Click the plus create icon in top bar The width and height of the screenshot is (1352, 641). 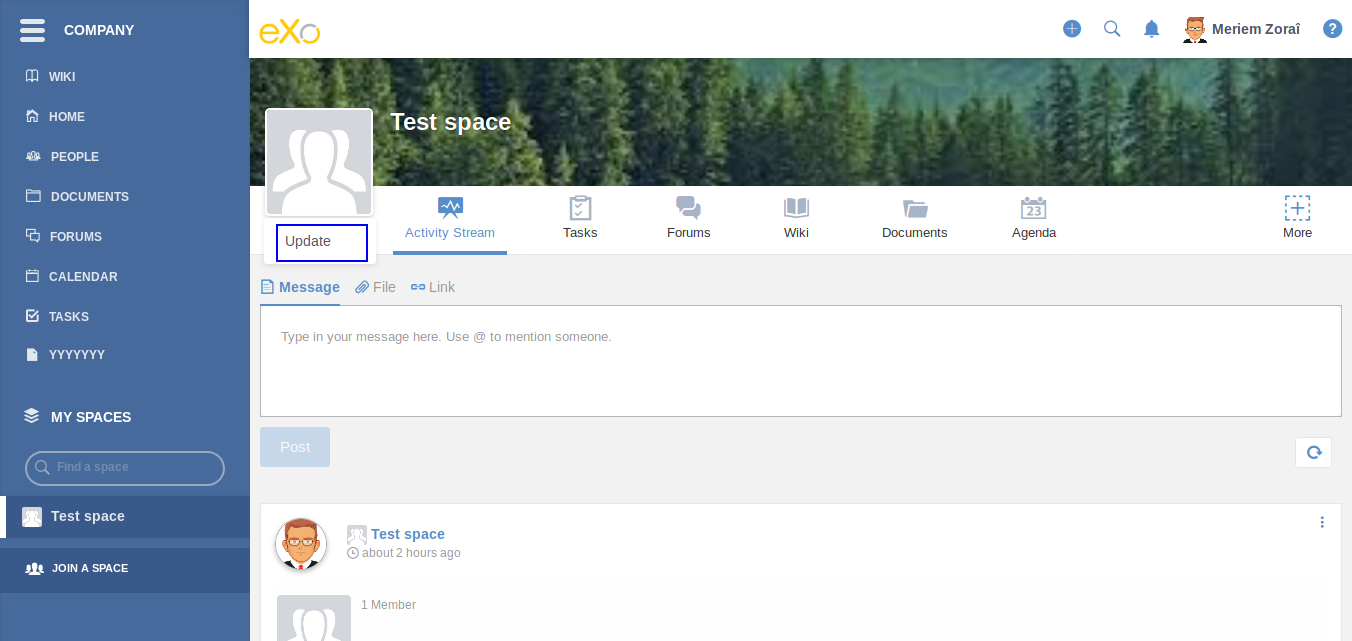pyautogui.click(x=1072, y=29)
